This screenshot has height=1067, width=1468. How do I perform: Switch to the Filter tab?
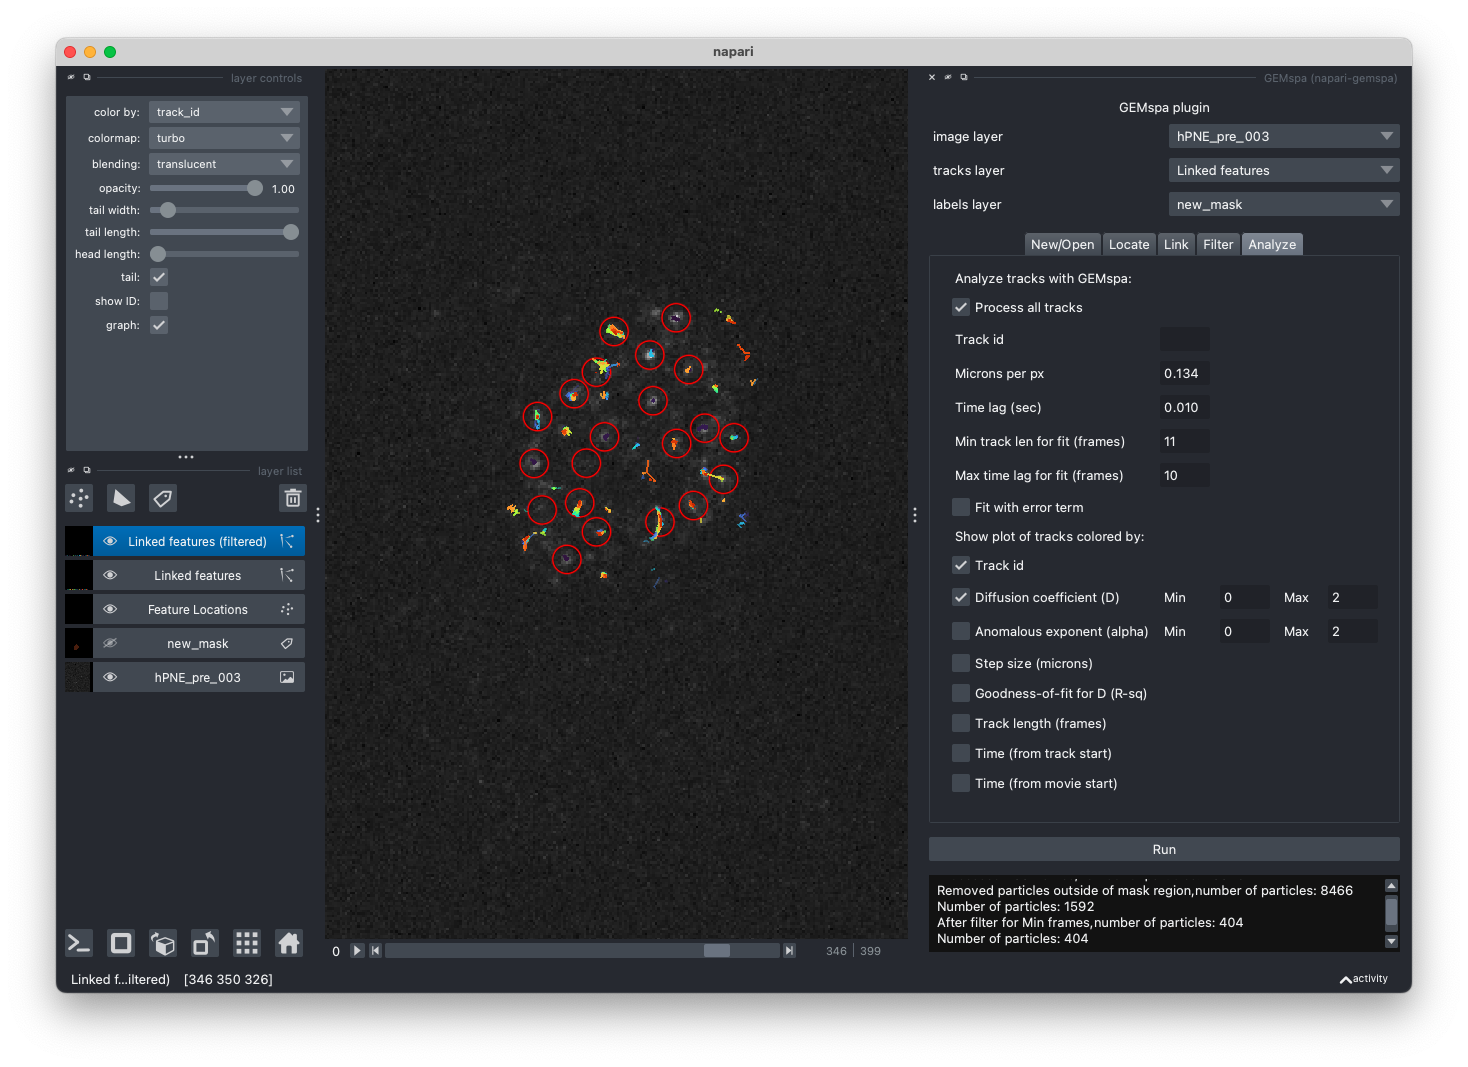(1217, 244)
